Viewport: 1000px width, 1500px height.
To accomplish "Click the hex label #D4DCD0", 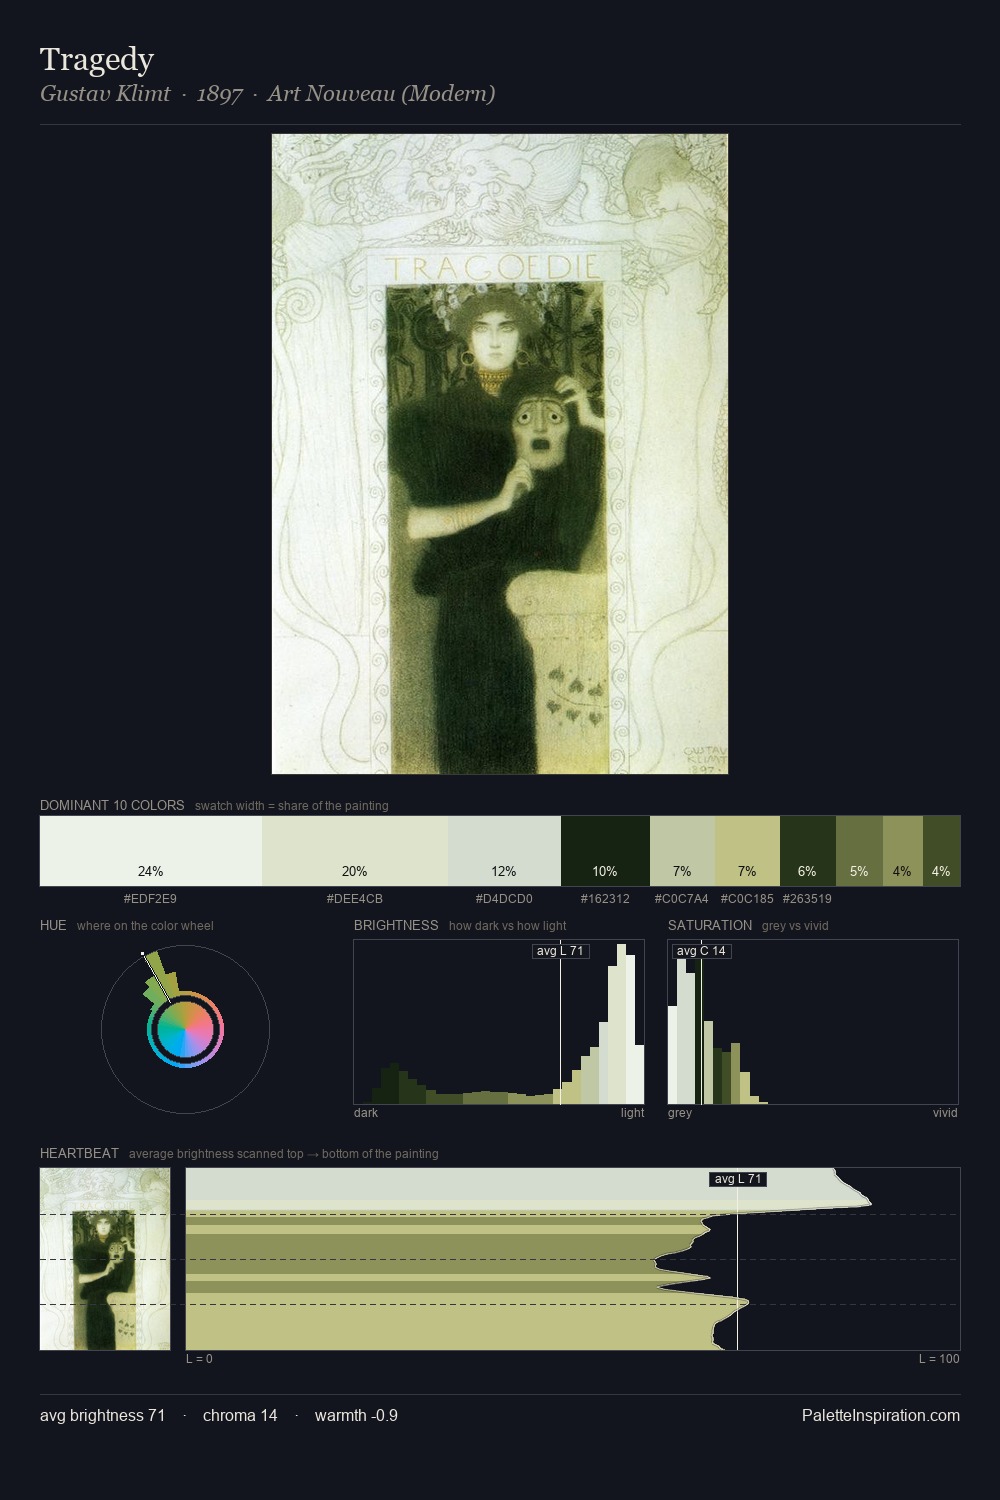I will pos(504,899).
